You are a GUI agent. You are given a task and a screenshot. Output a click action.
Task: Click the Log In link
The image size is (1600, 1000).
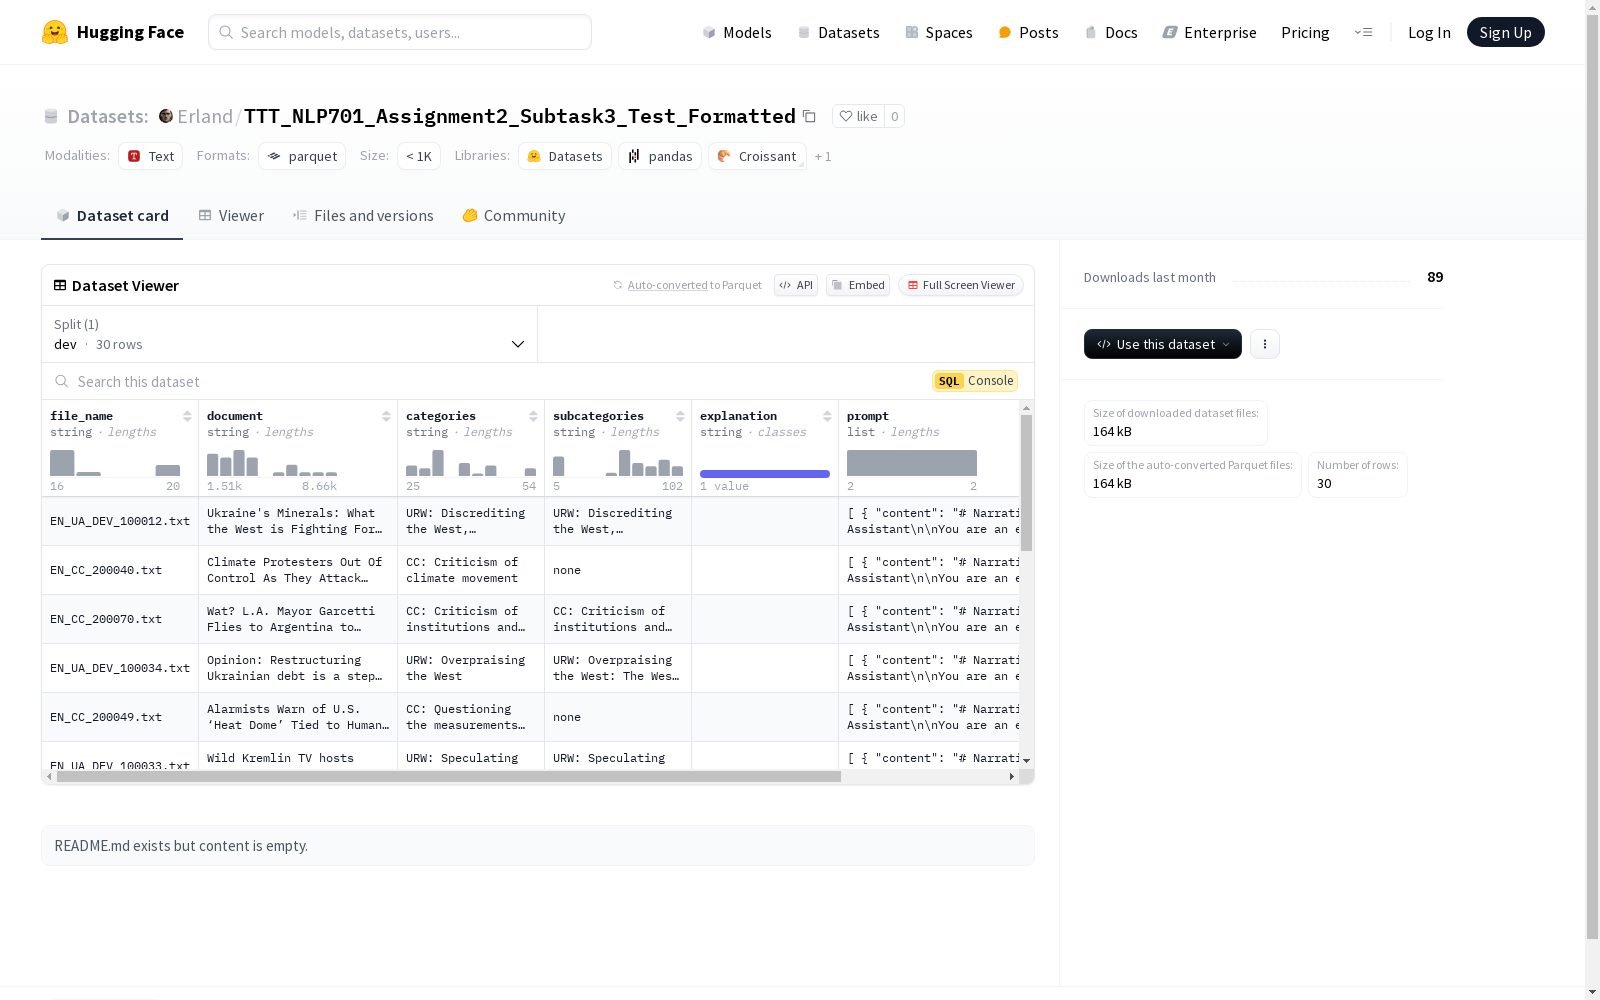[x=1429, y=32]
